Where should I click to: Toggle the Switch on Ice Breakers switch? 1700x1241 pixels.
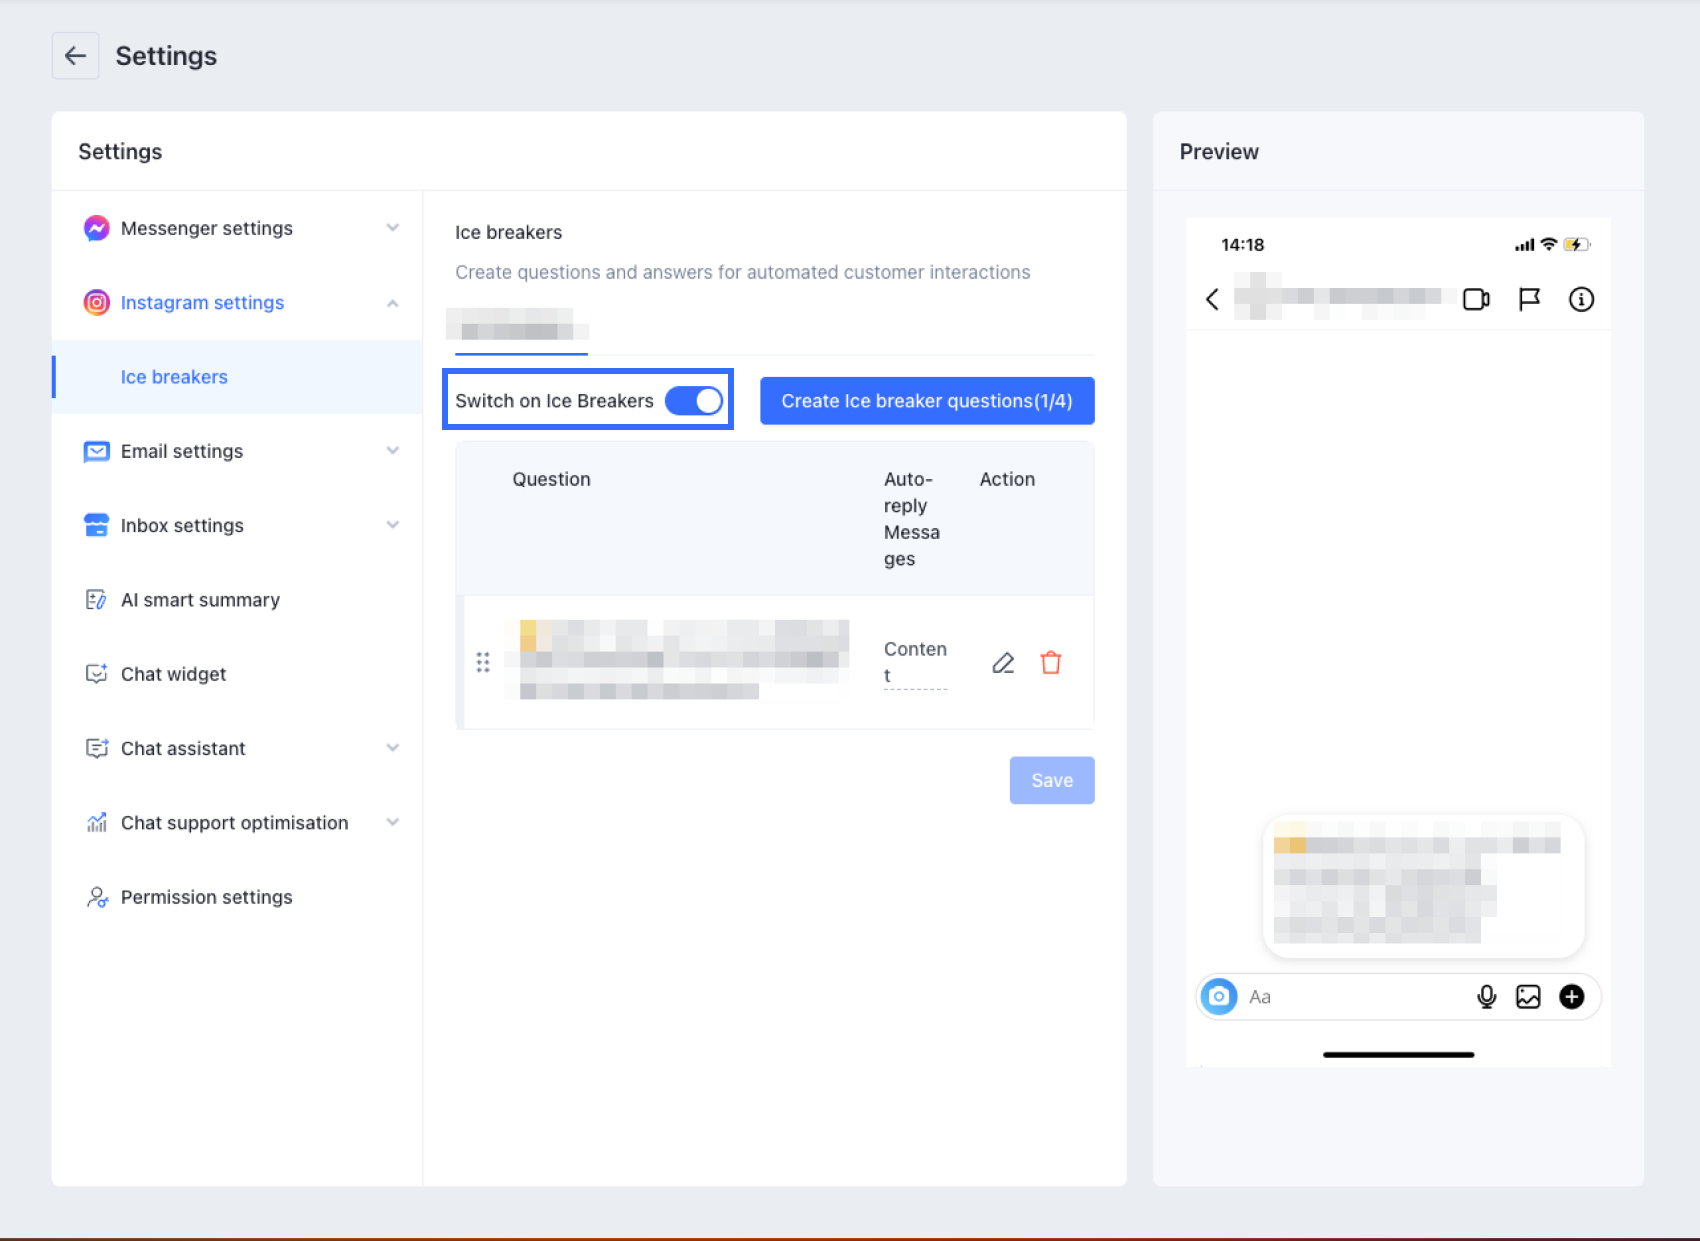694,401
